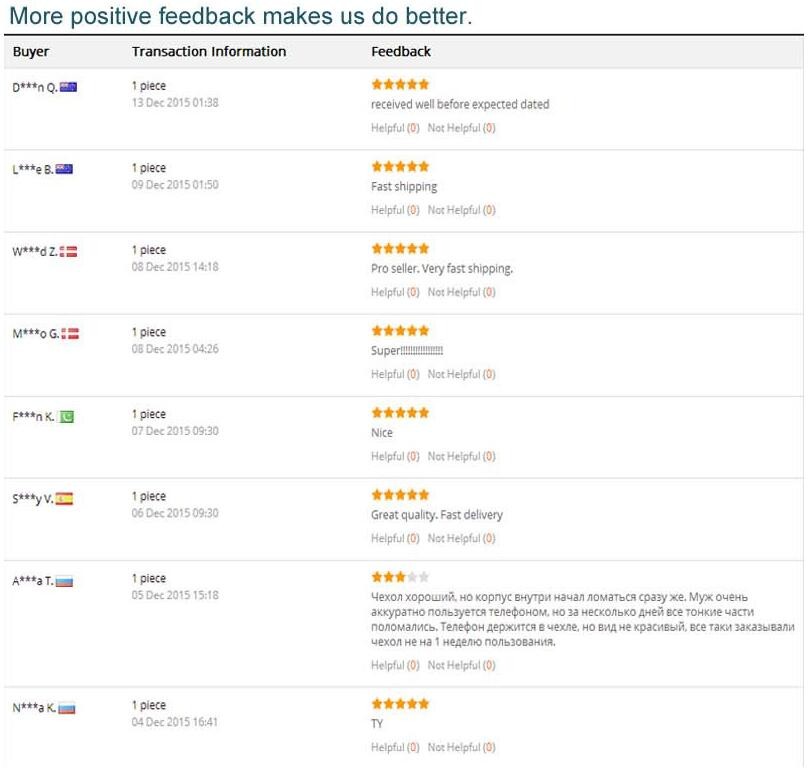The image size is (808, 780).
Task: Click the three-star rating on the Russian review
Action: [400, 577]
